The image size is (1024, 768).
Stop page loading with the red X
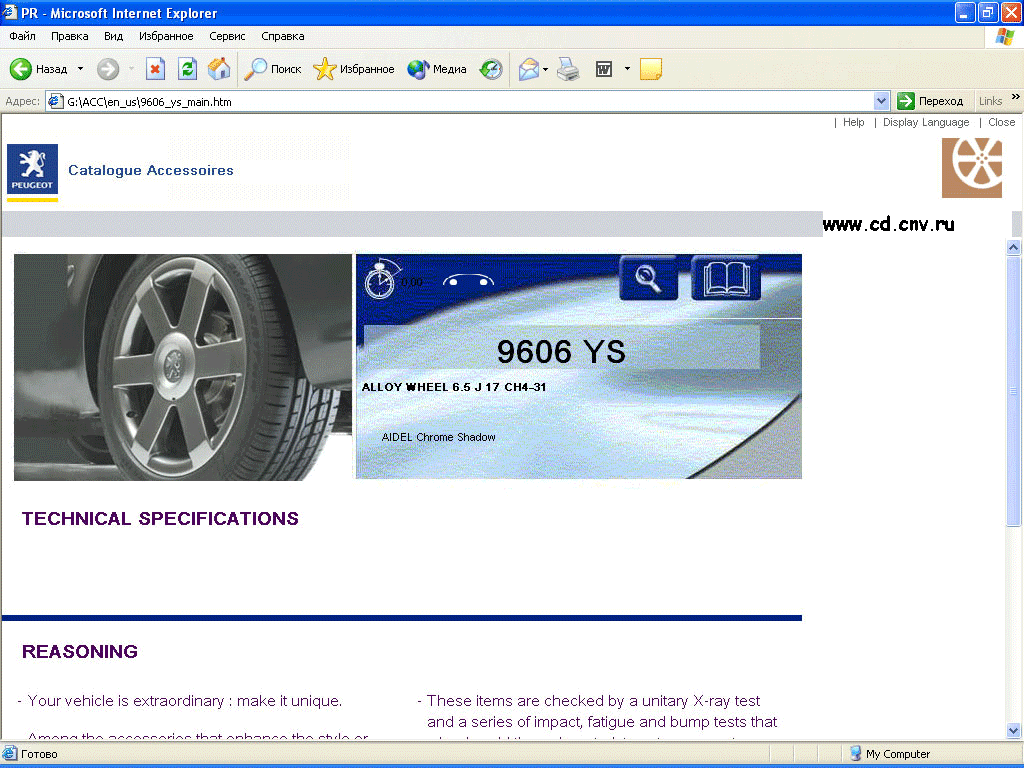click(x=155, y=69)
